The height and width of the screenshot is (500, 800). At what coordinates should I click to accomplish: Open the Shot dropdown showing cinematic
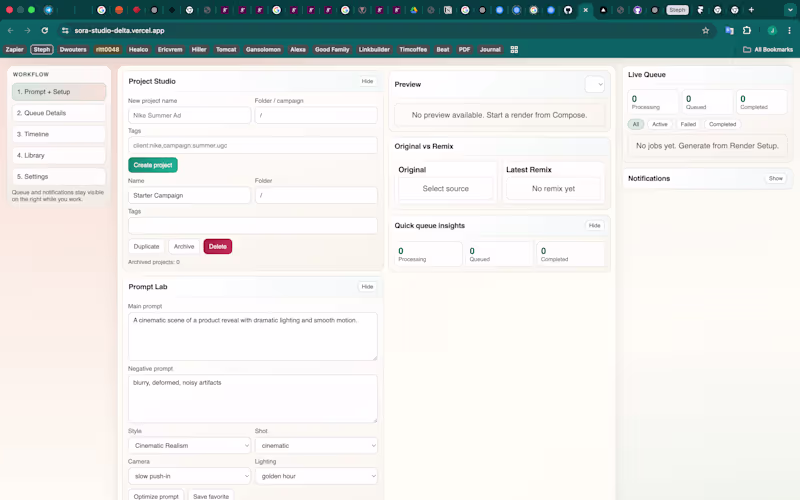(316, 445)
